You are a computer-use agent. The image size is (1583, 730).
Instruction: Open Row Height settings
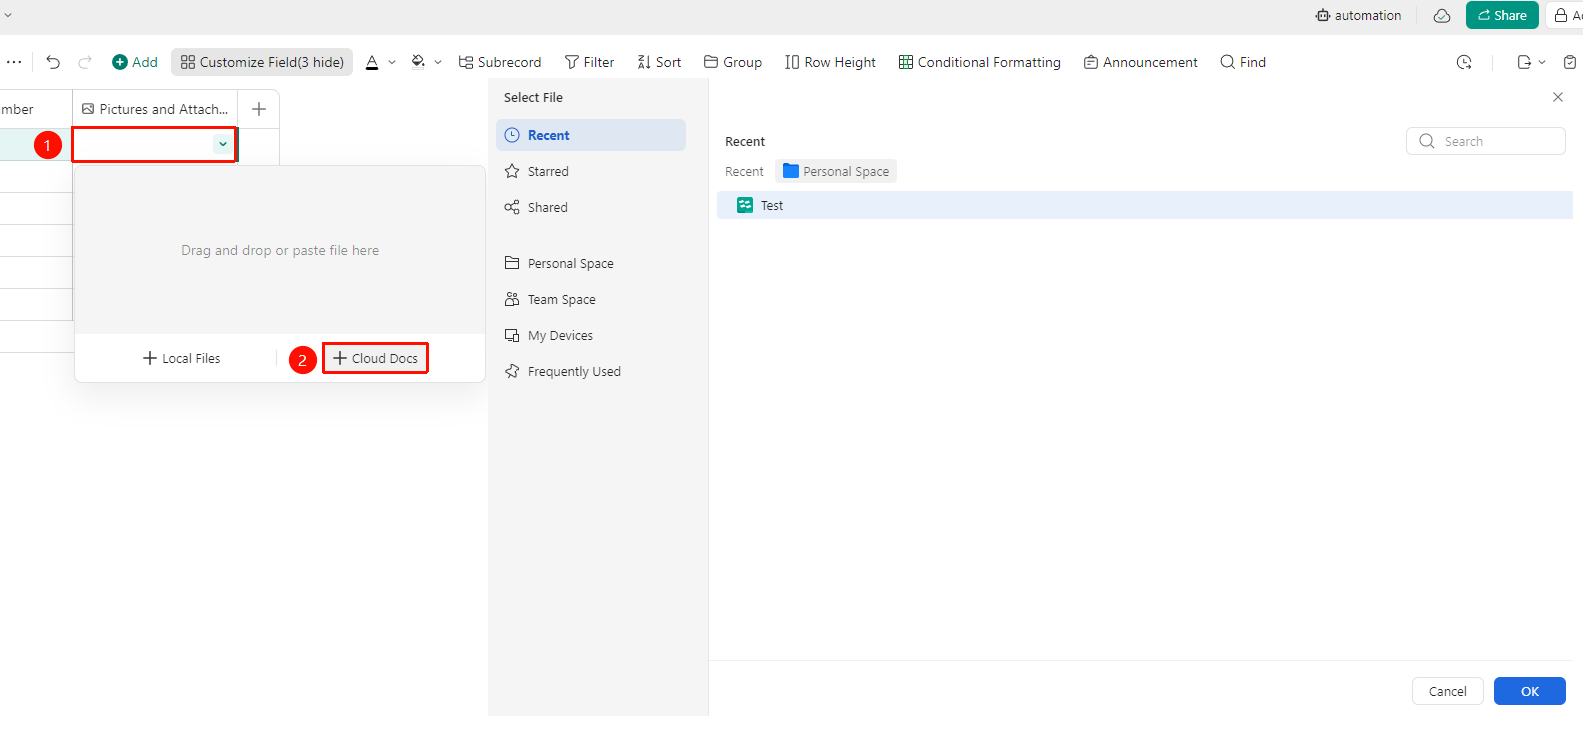pos(830,62)
